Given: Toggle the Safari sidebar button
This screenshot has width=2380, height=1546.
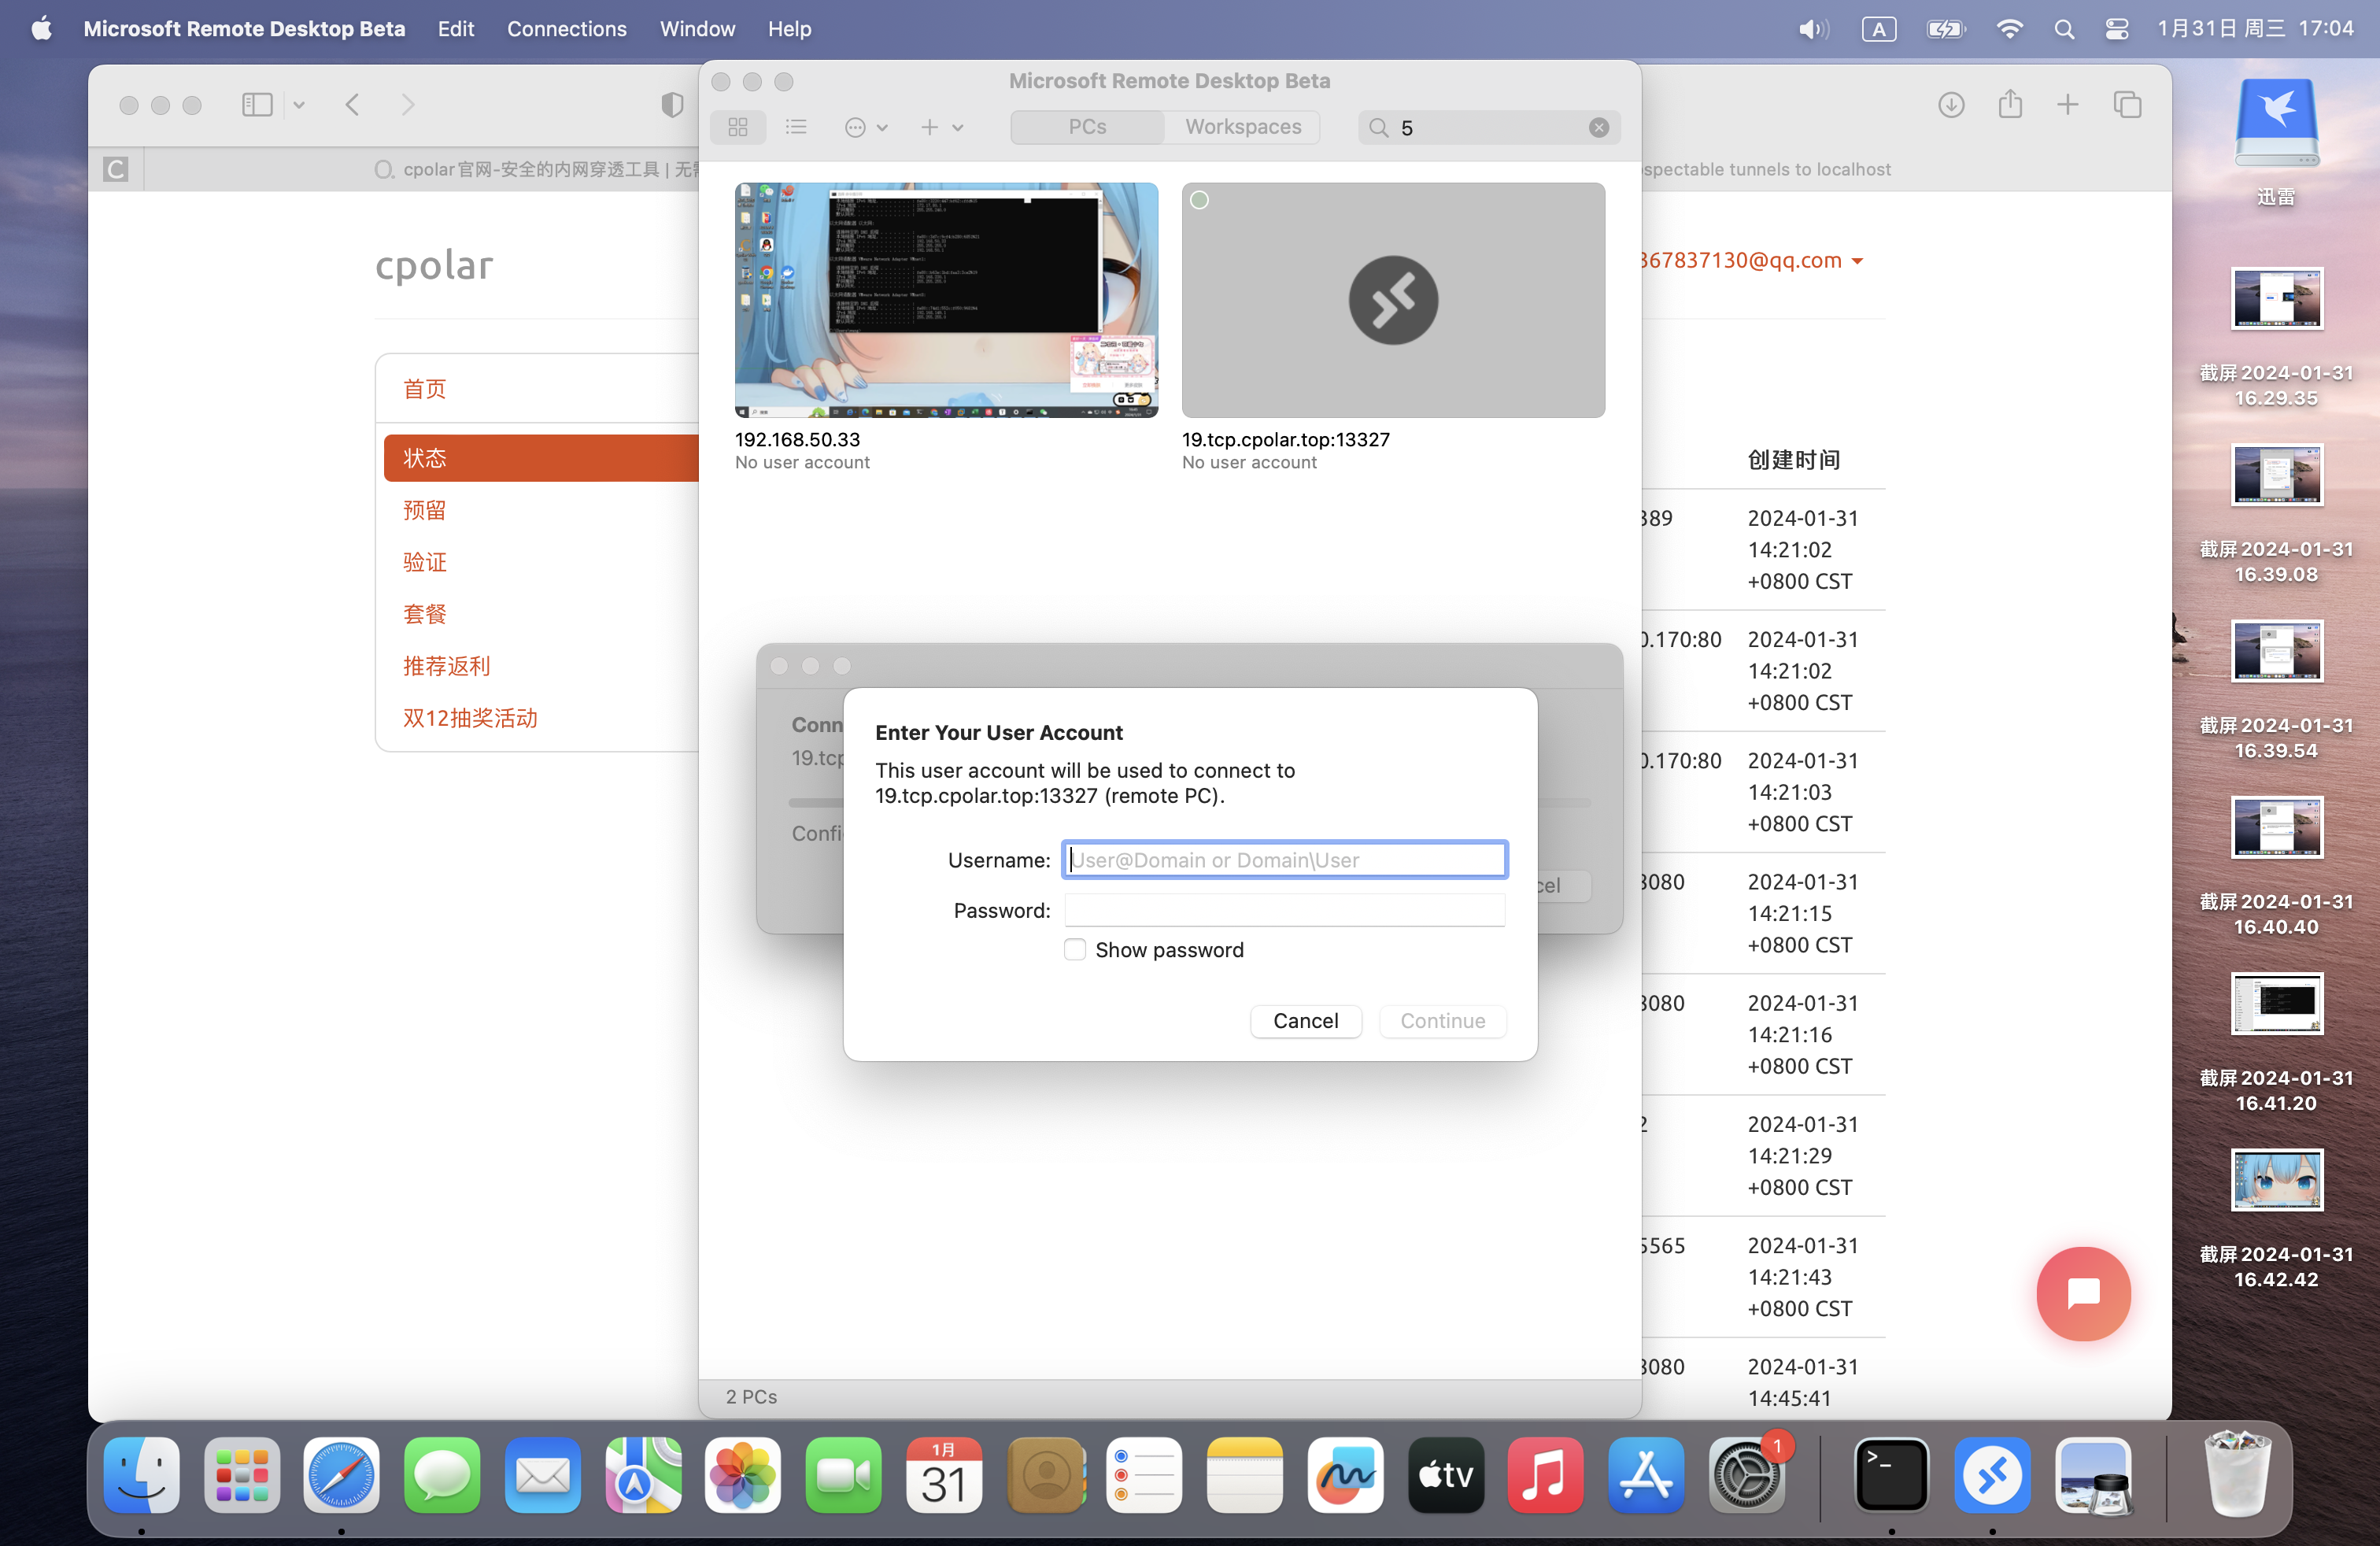Looking at the screenshot, I should pos(257,105).
